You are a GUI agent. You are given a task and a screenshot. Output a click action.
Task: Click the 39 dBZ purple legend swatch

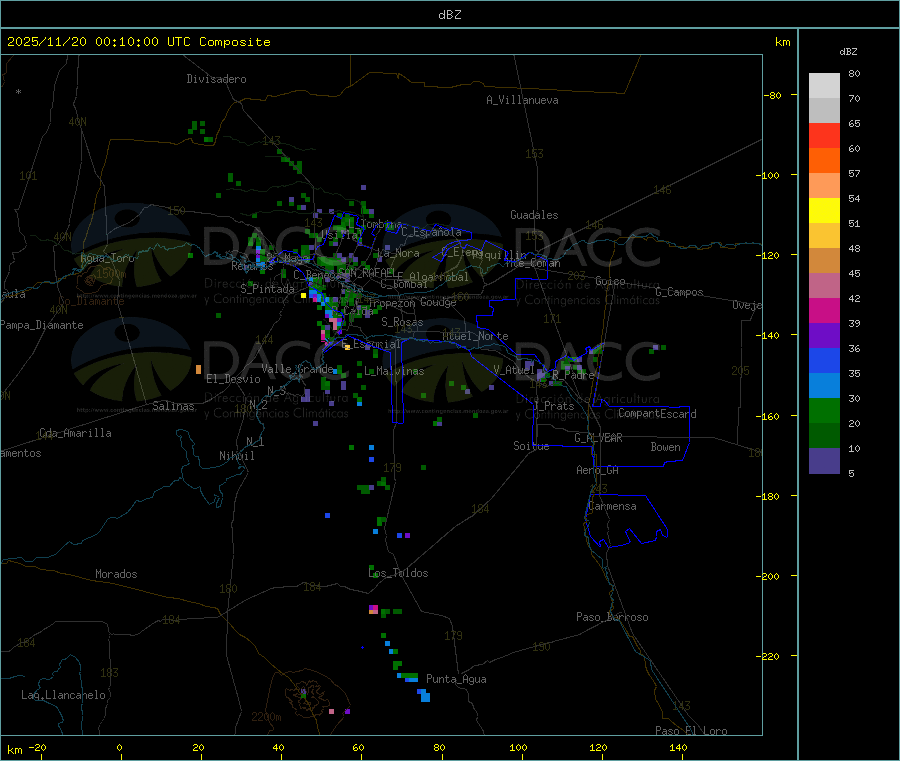click(824, 336)
